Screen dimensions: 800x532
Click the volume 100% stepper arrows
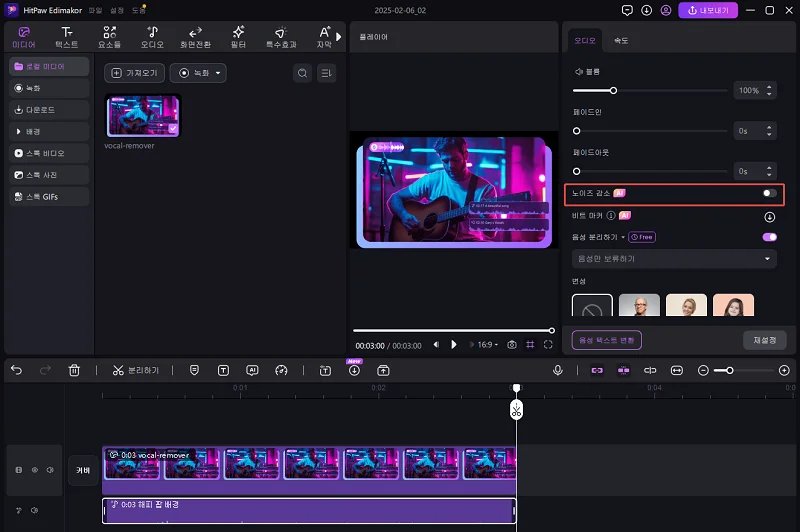click(x=769, y=90)
